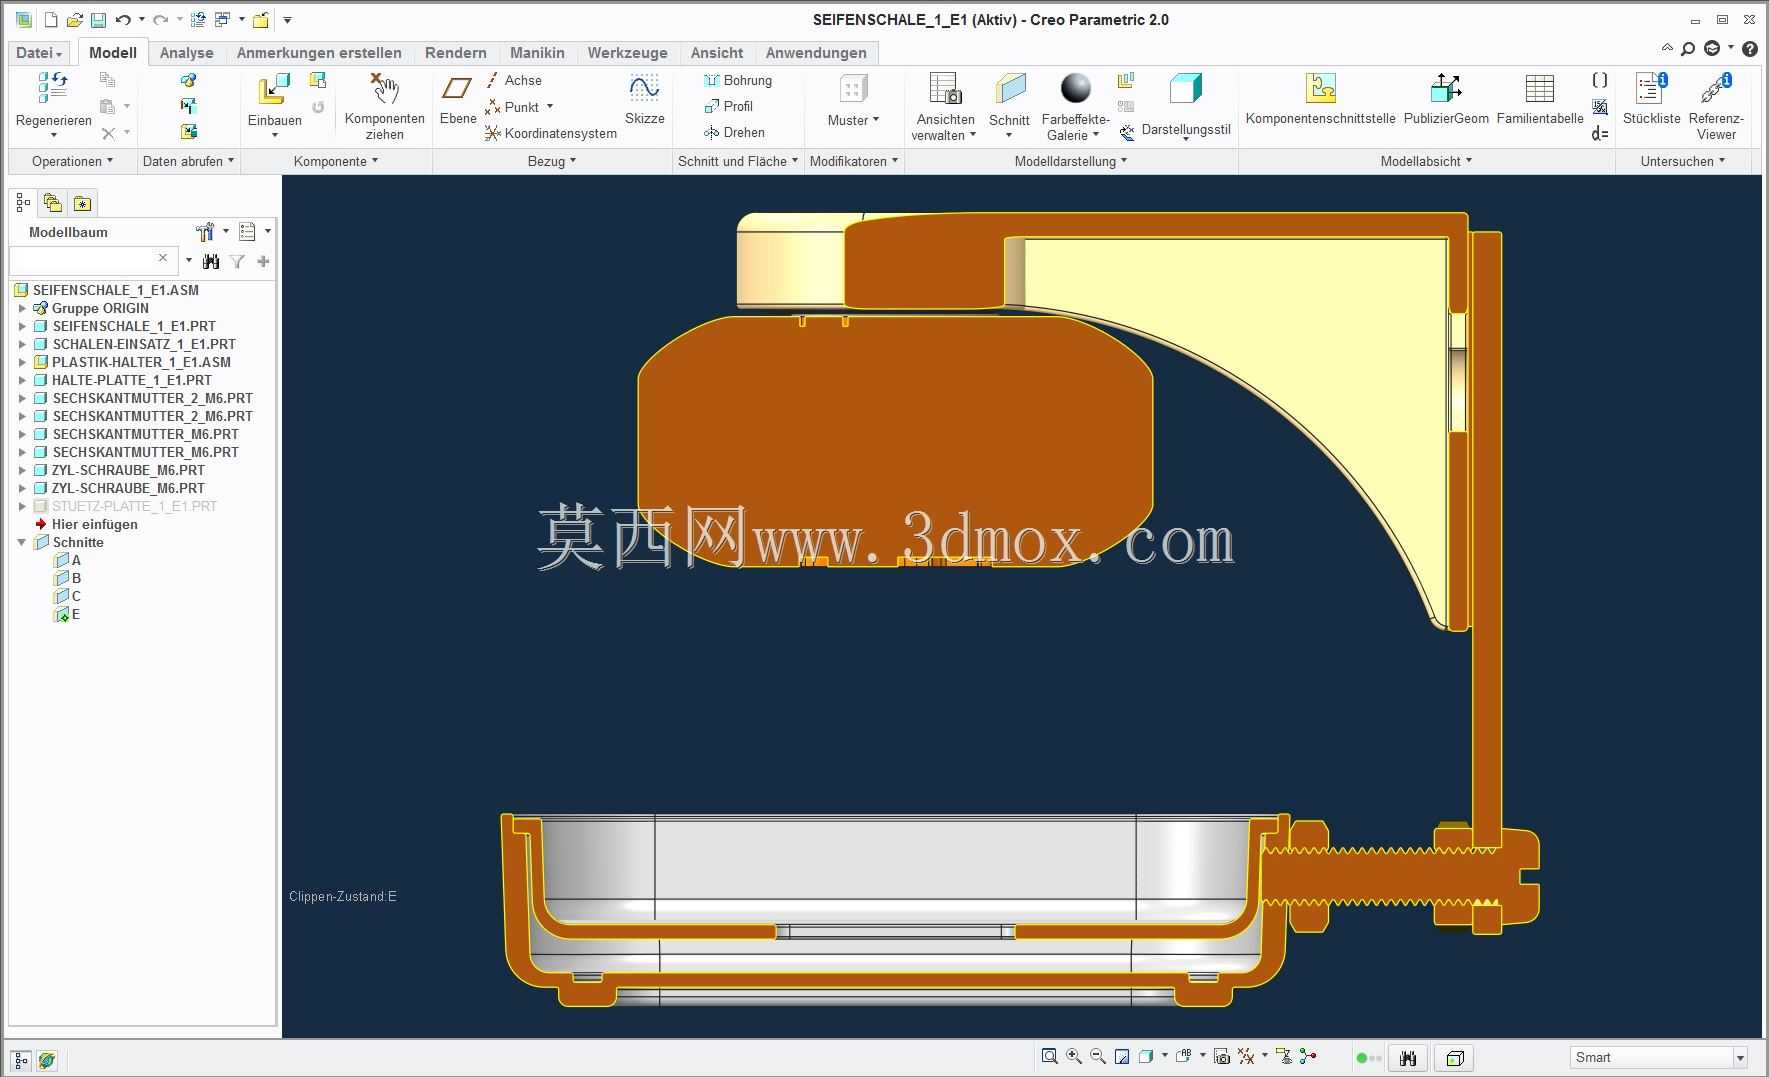This screenshot has height=1077, width=1769.
Task: Click the Muster pattern icon
Action: click(x=853, y=89)
